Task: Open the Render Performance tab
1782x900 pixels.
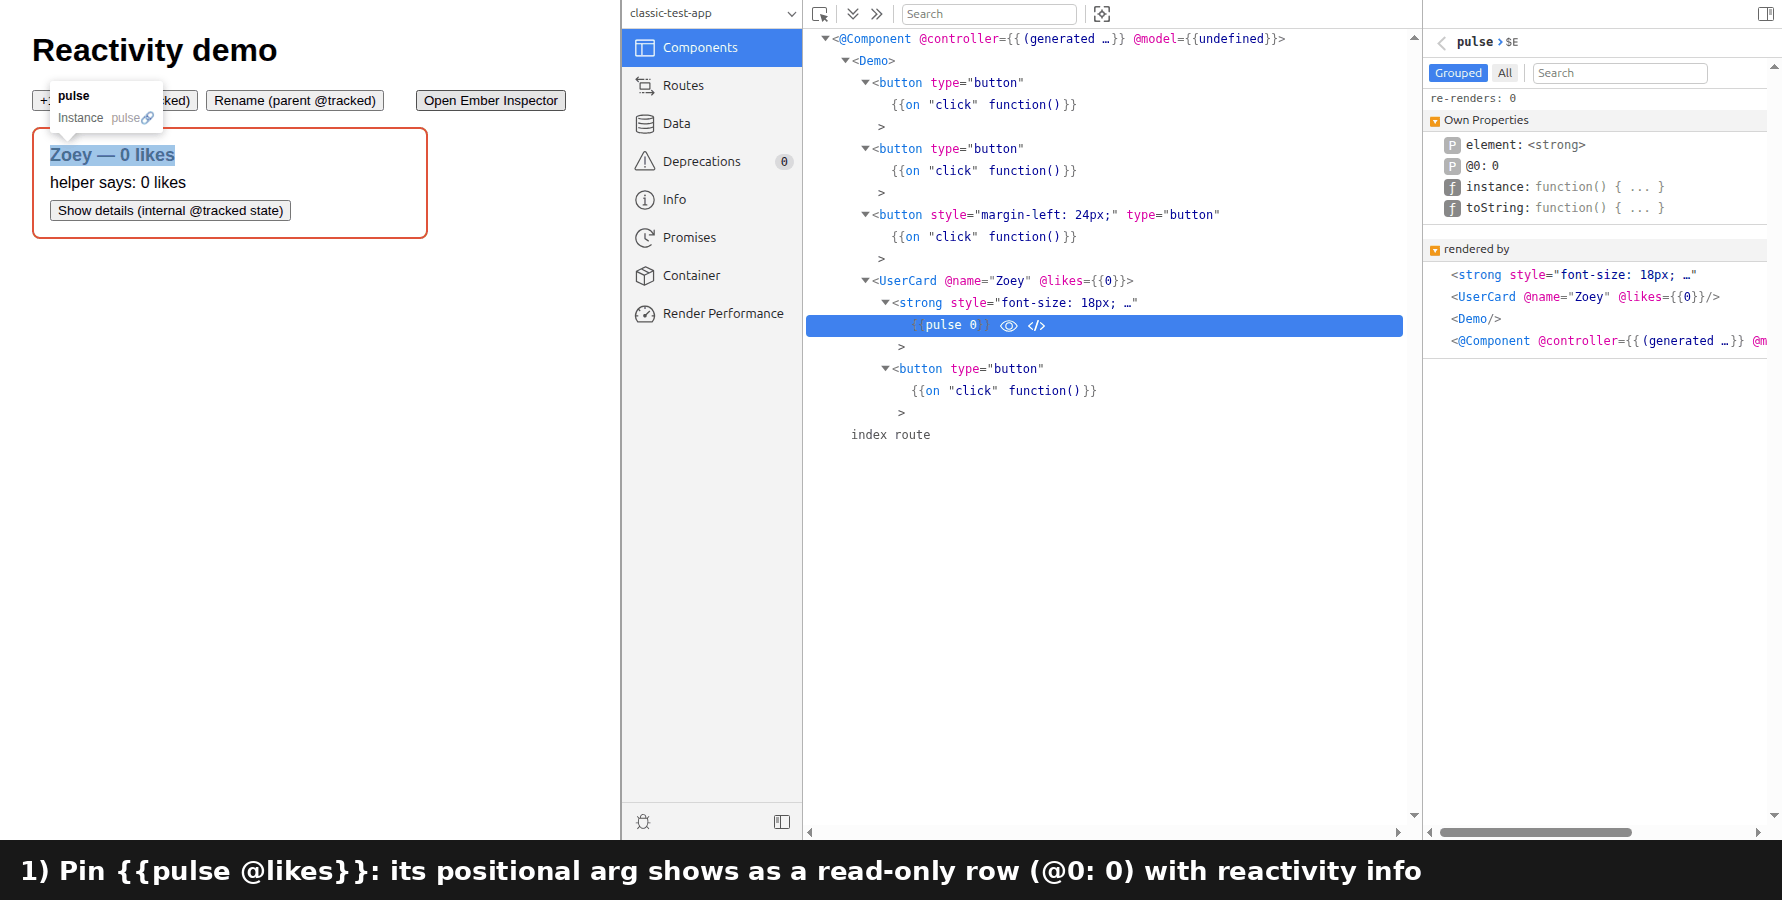Action: click(712, 314)
